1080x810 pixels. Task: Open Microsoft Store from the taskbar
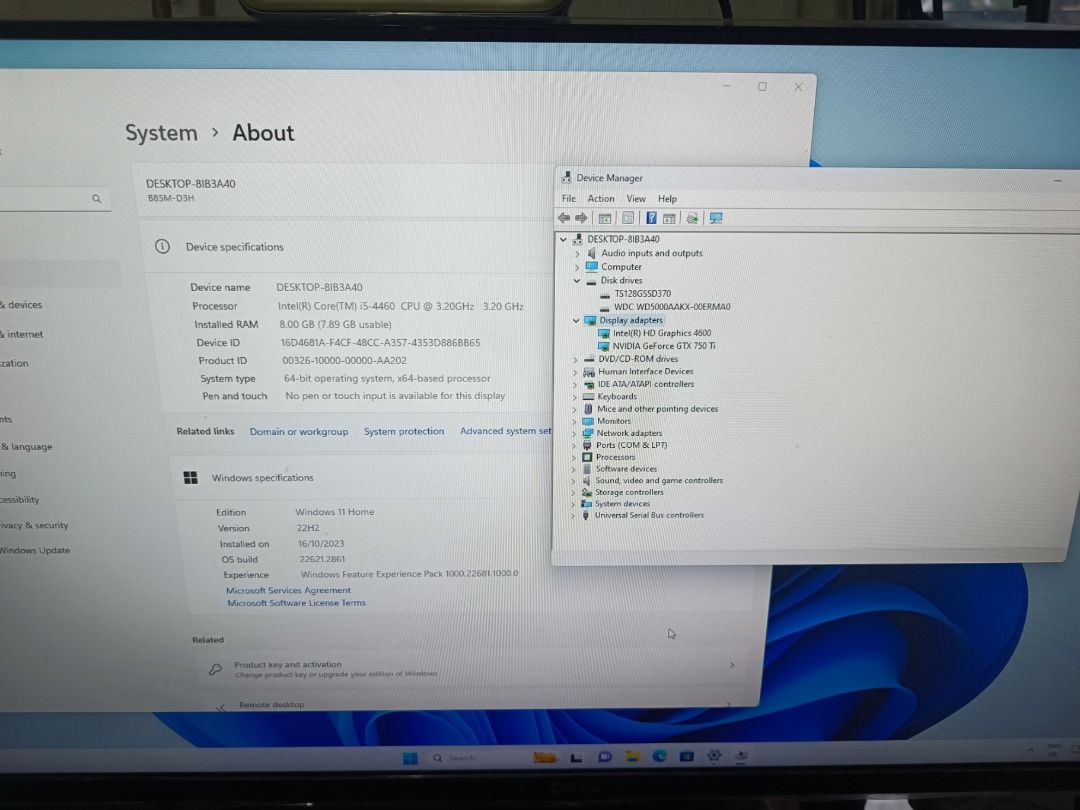(x=687, y=756)
